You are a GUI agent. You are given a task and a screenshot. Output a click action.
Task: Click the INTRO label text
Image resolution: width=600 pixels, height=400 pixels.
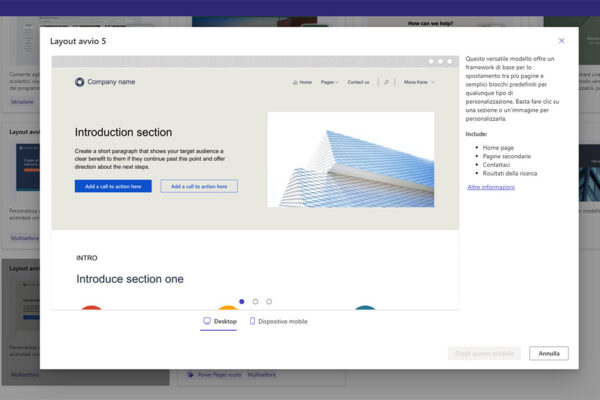click(x=87, y=258)
